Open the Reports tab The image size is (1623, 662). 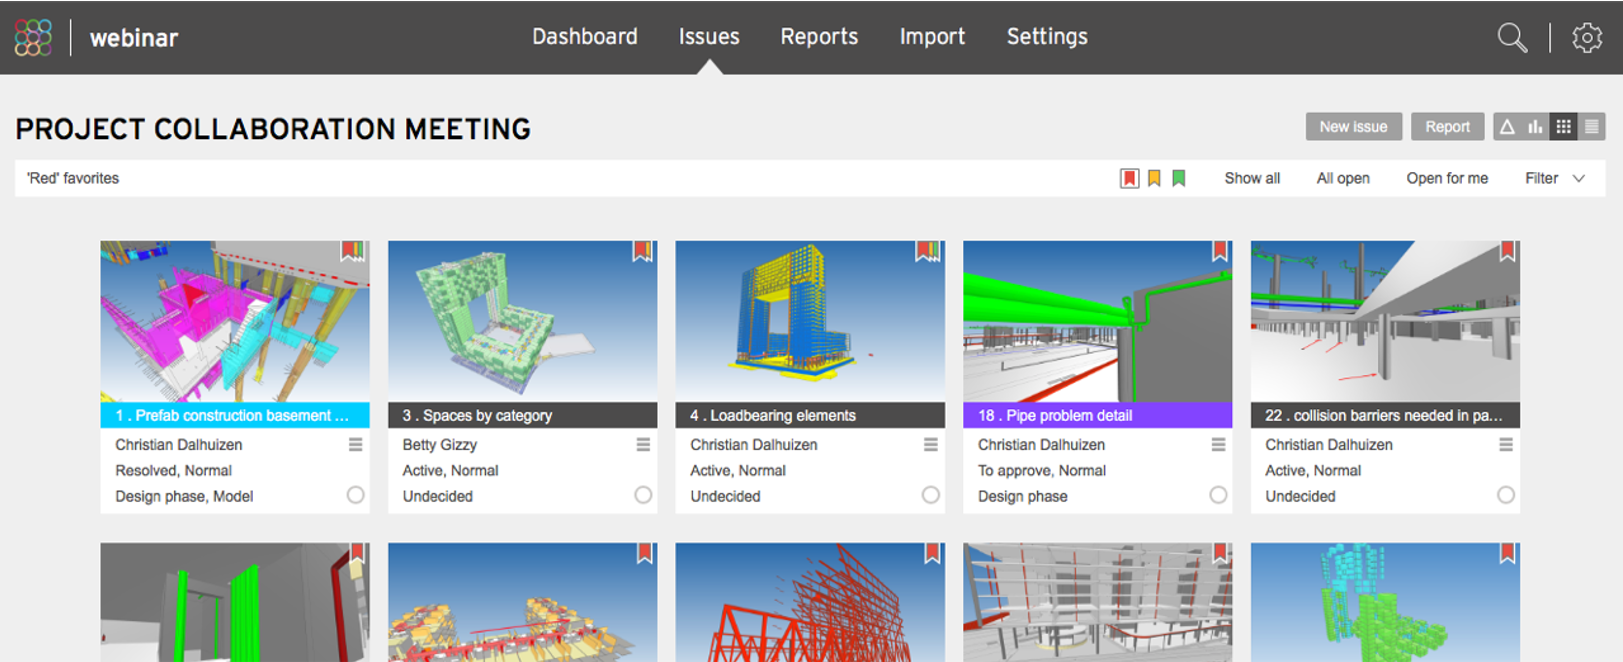[819, 37]
